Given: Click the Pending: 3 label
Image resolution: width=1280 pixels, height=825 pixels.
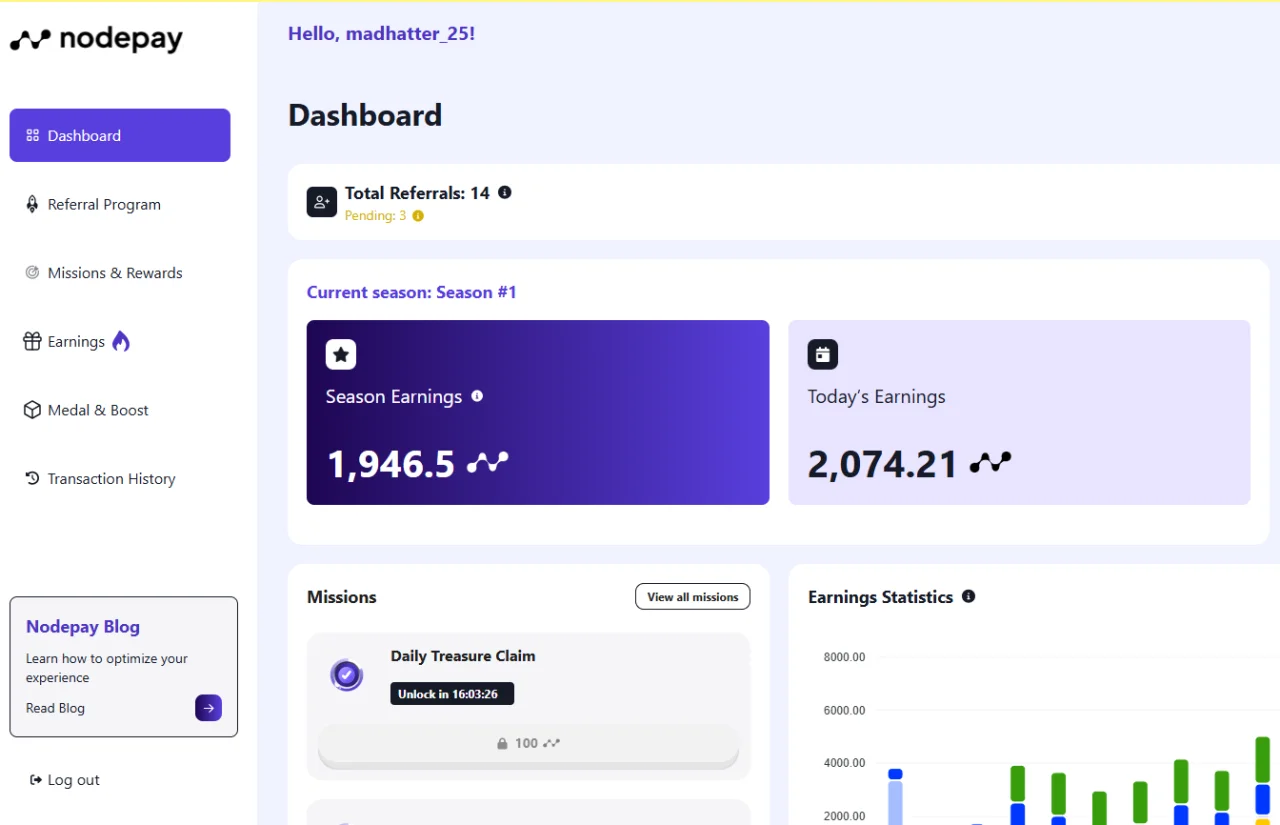Looking at the screenshot, I should click(376, 216).
